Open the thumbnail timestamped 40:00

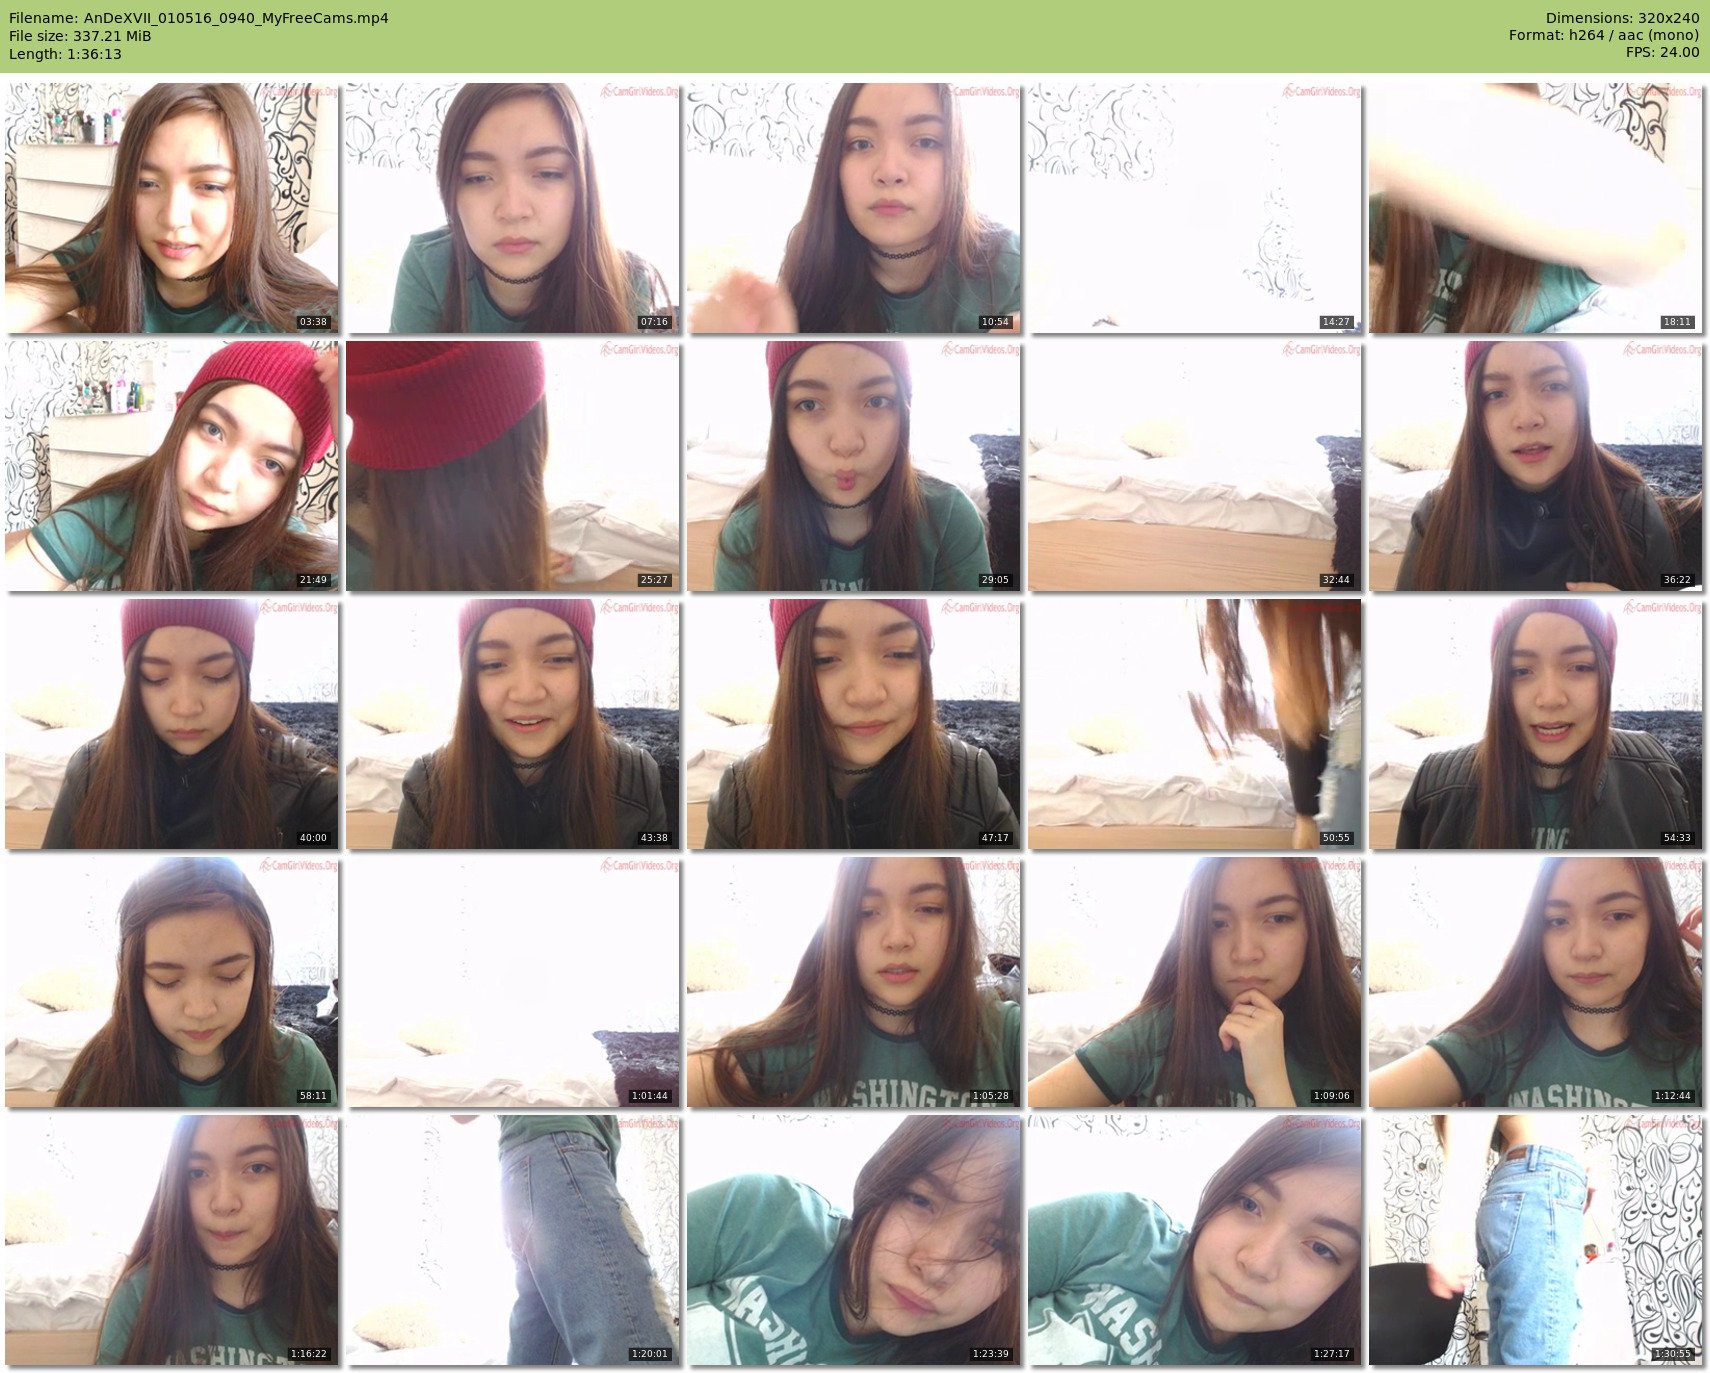tap(171, 724)
